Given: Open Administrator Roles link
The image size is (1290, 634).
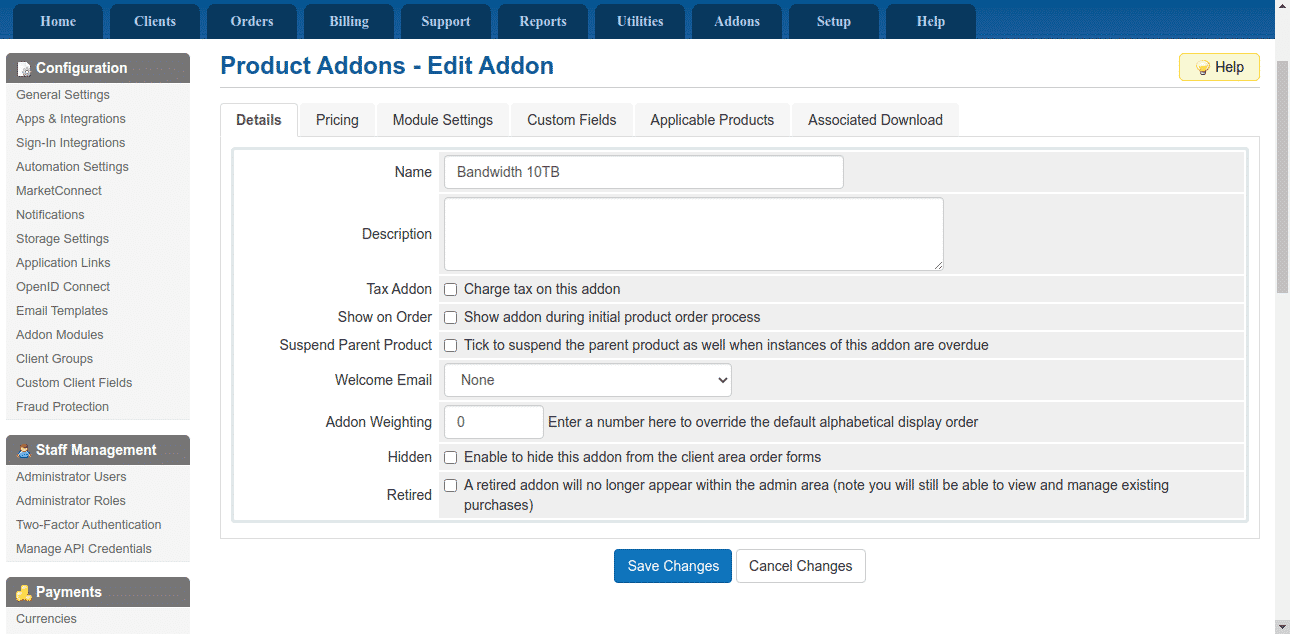Looking at the screenshot, I should coord(71,501).
